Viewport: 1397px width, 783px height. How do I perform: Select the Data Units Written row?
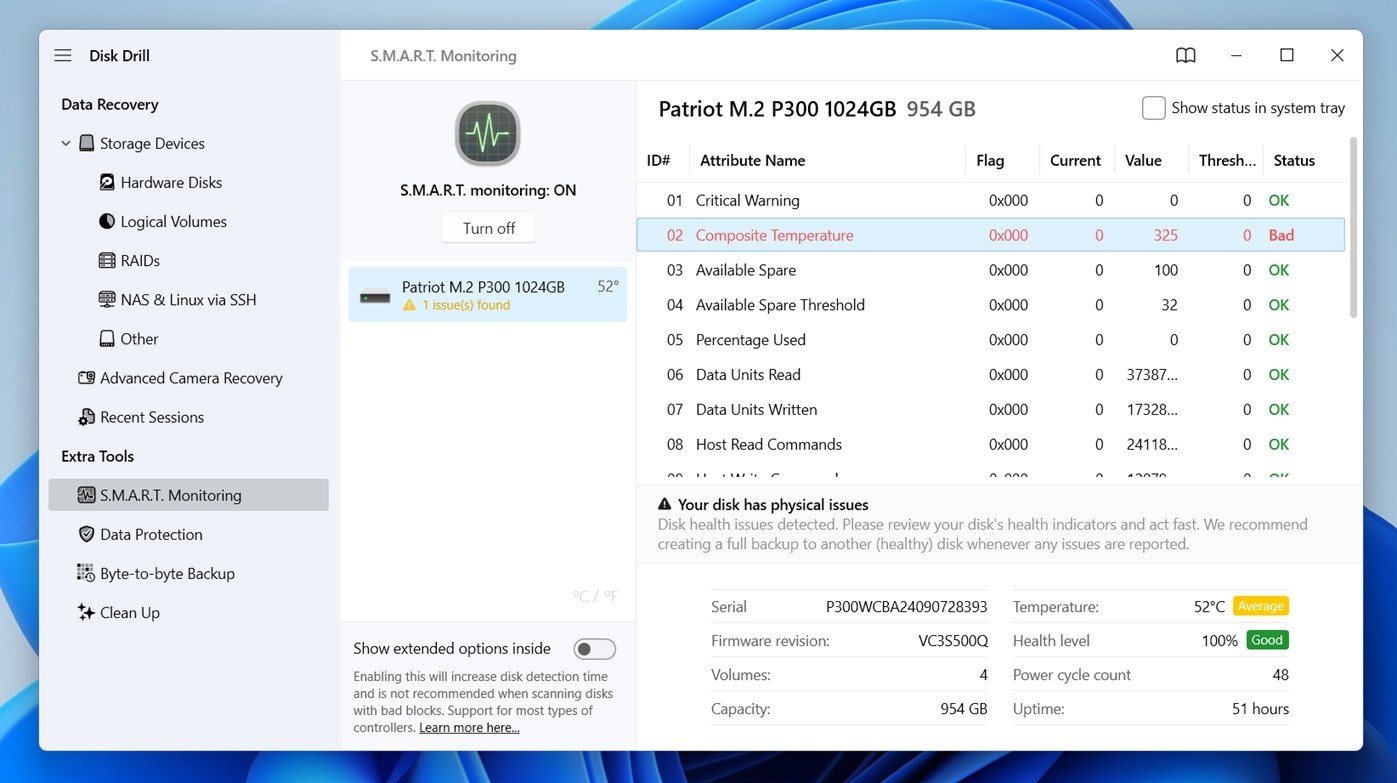[x=991, y=410]
